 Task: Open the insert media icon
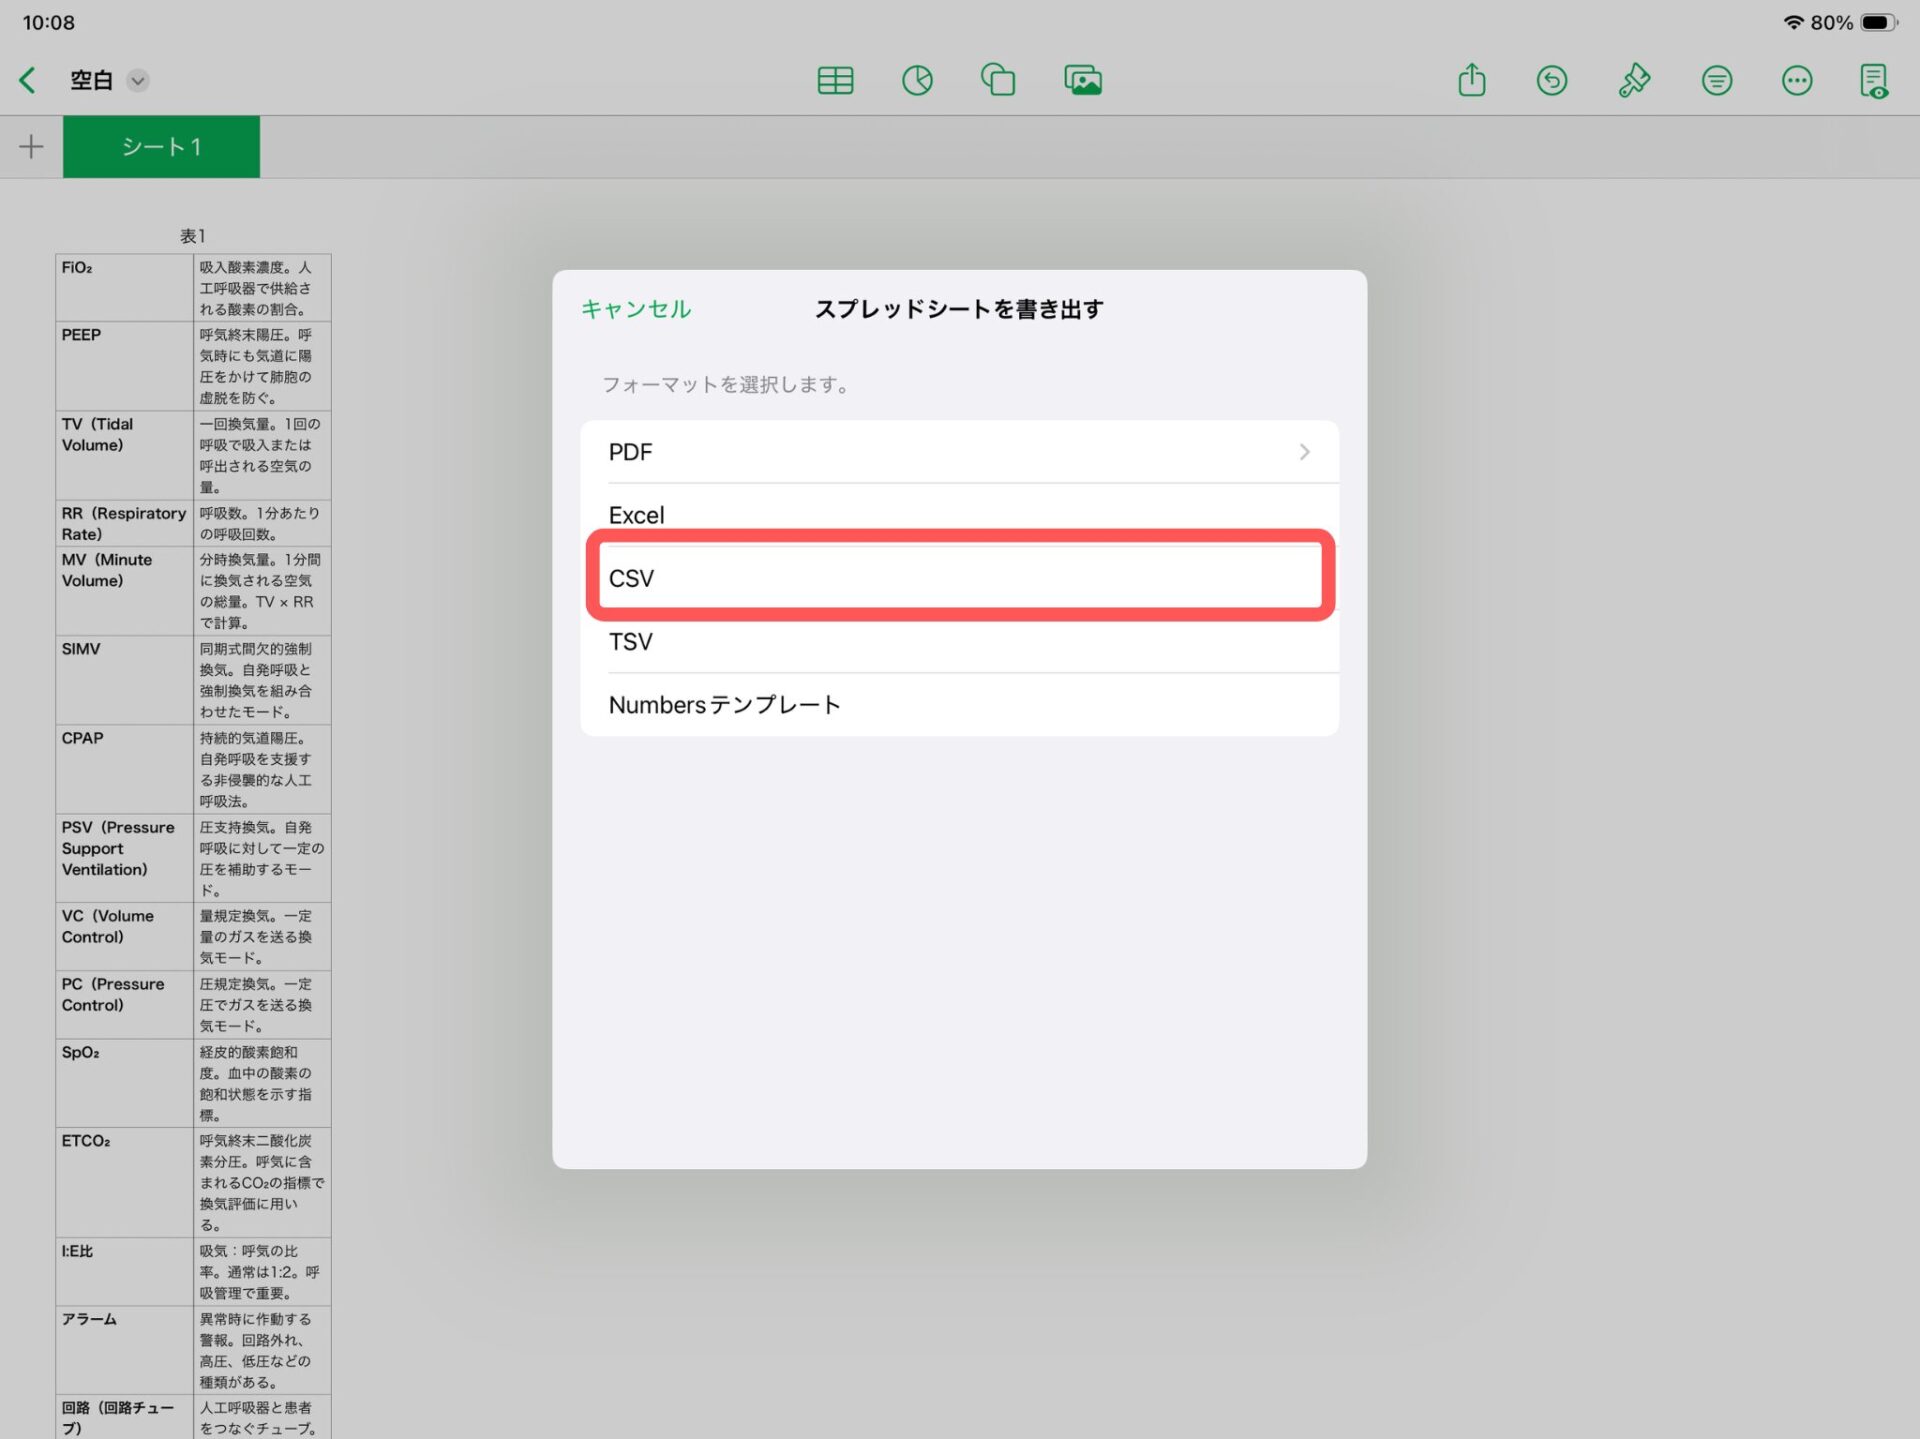click(x=1082, y=80)
